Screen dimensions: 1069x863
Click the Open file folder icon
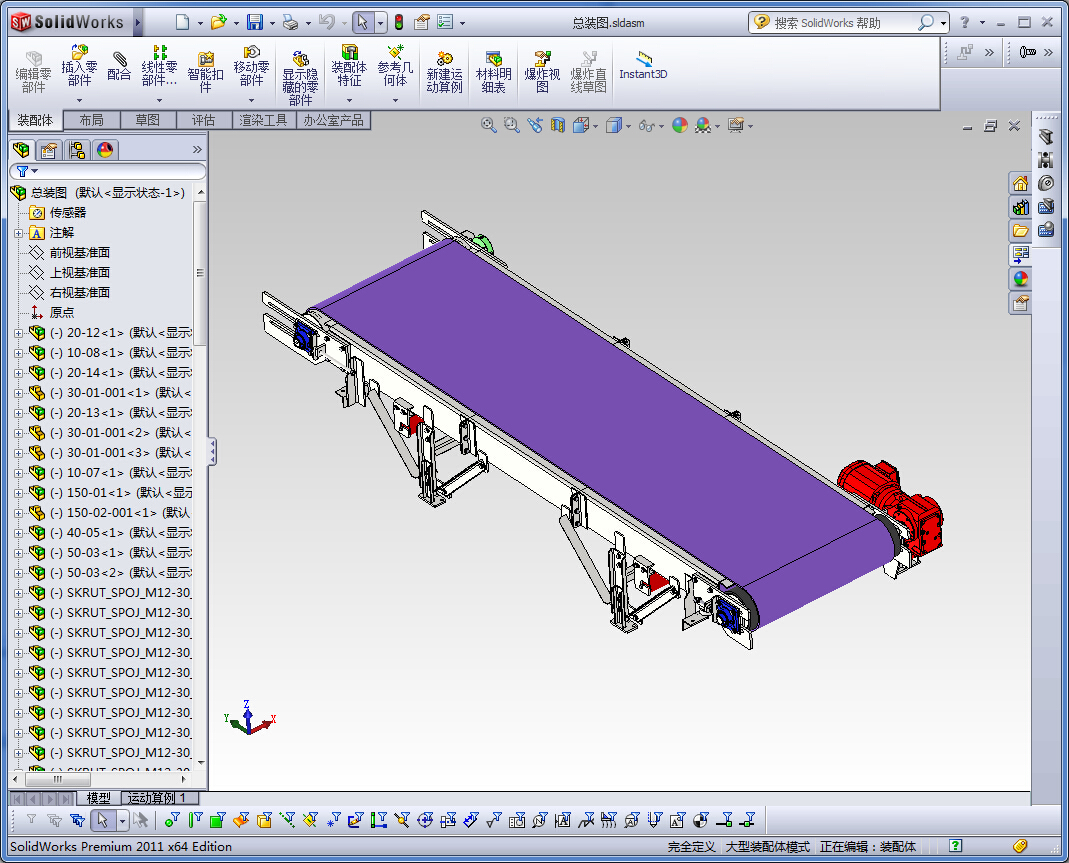(218, 22)
